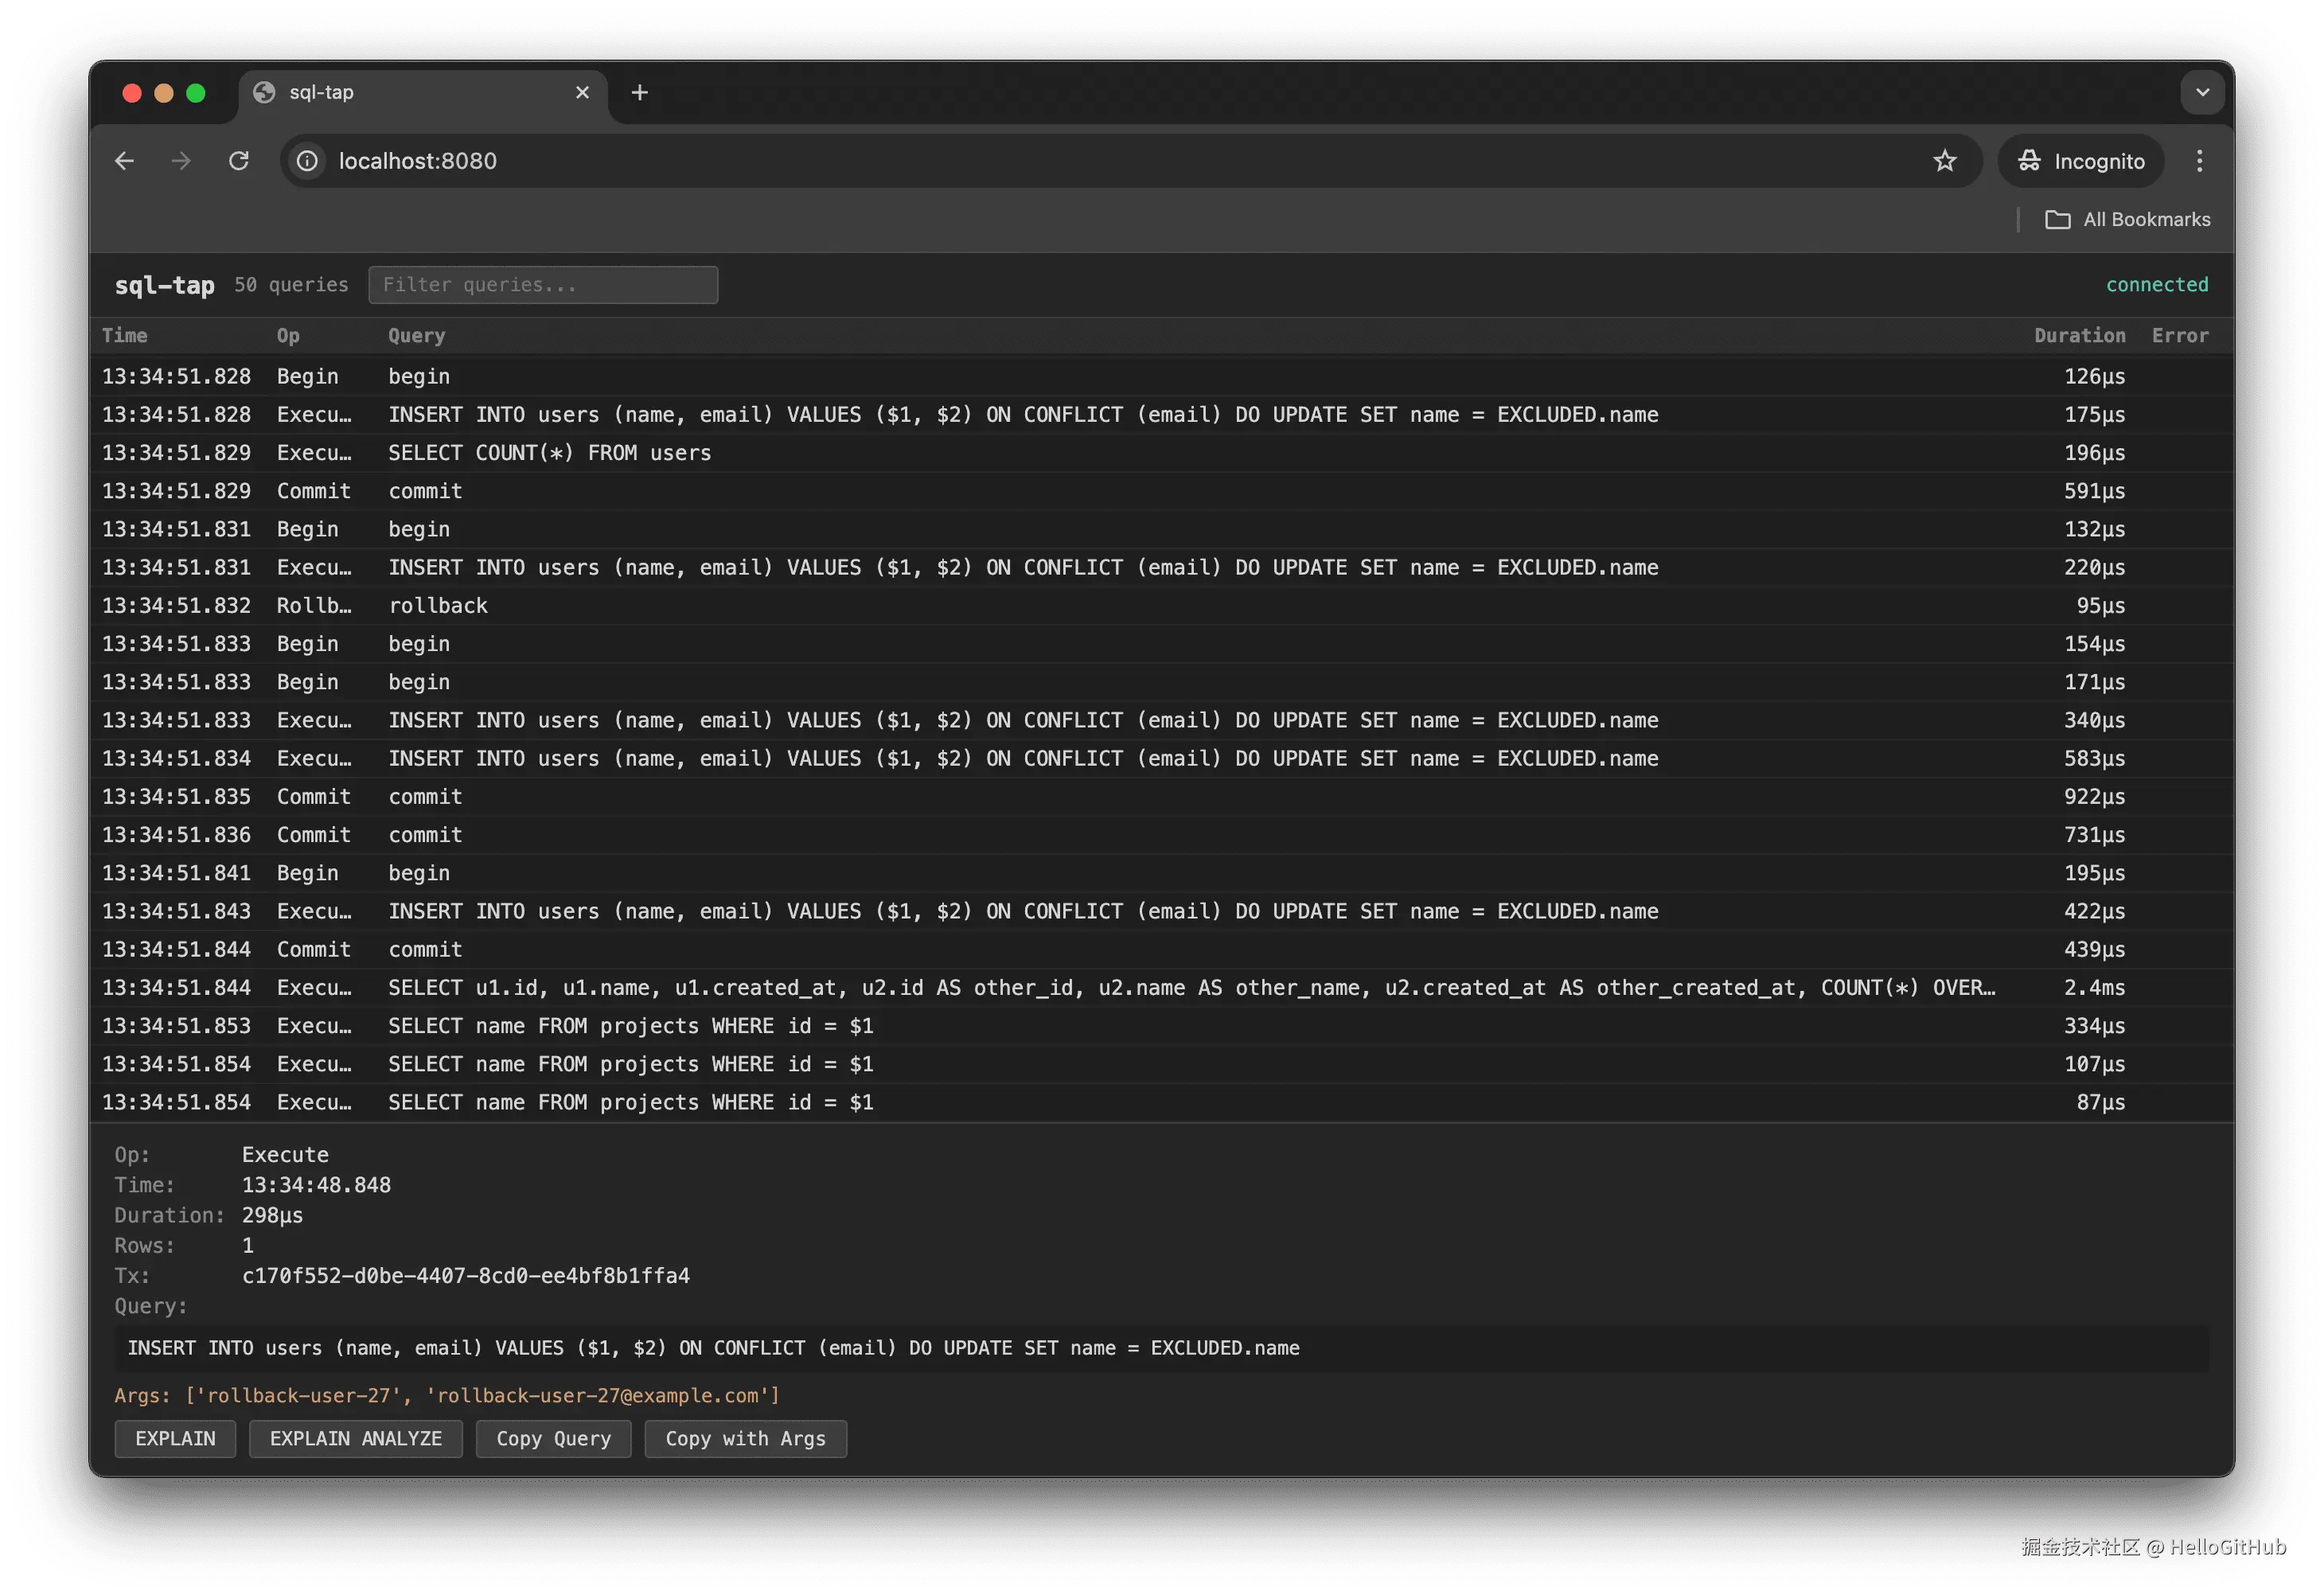Click Copy Query button
The image size is (2324, 1595).
click(553, 1439)
